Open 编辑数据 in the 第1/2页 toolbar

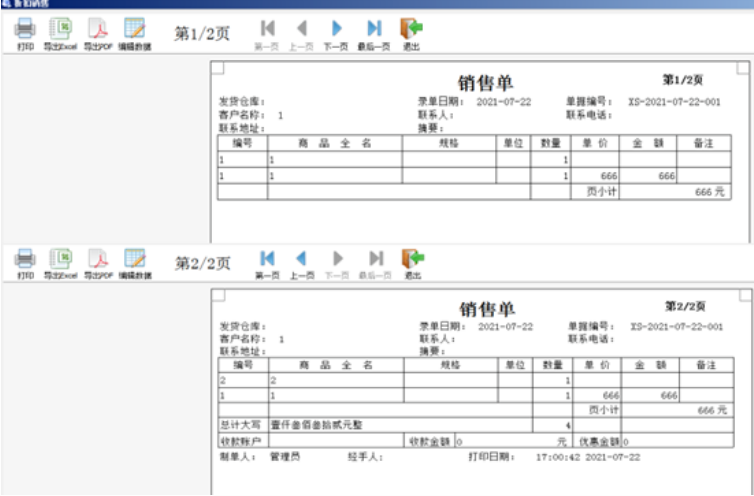pyautogui.click(x=132, y=30)
